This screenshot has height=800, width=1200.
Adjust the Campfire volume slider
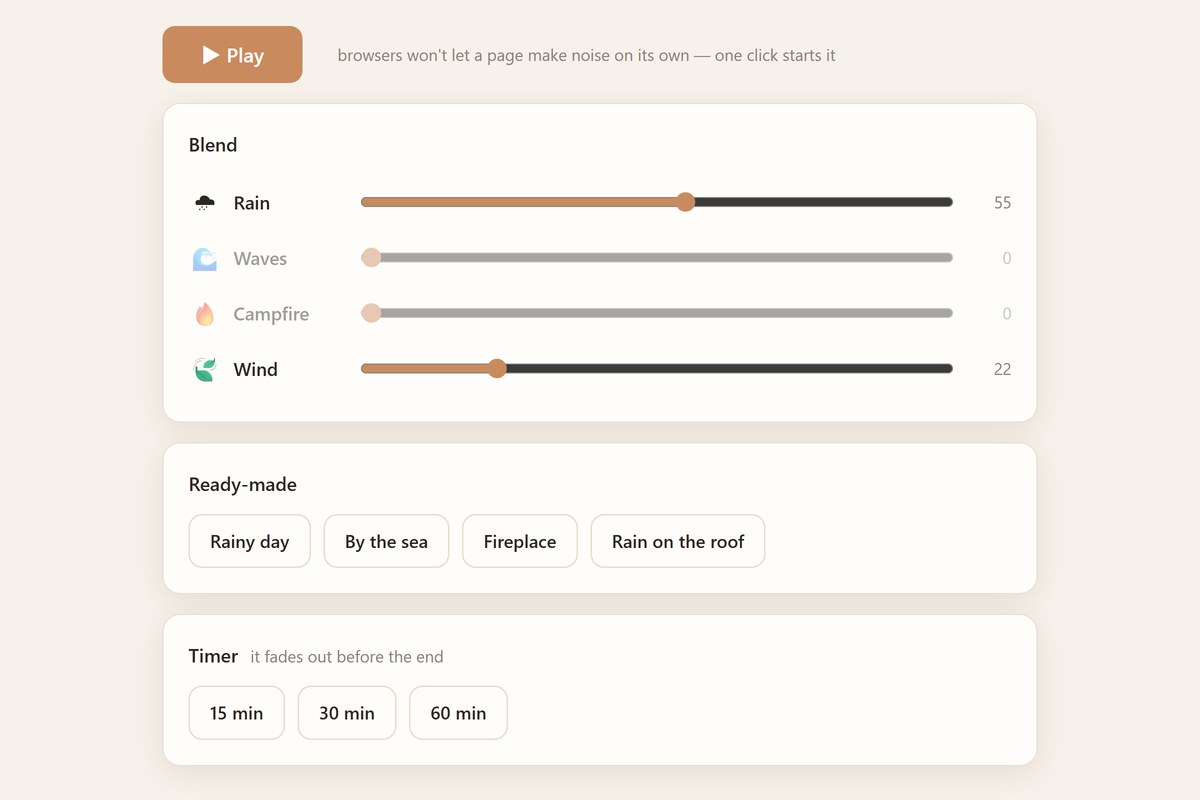coord(657,314)
